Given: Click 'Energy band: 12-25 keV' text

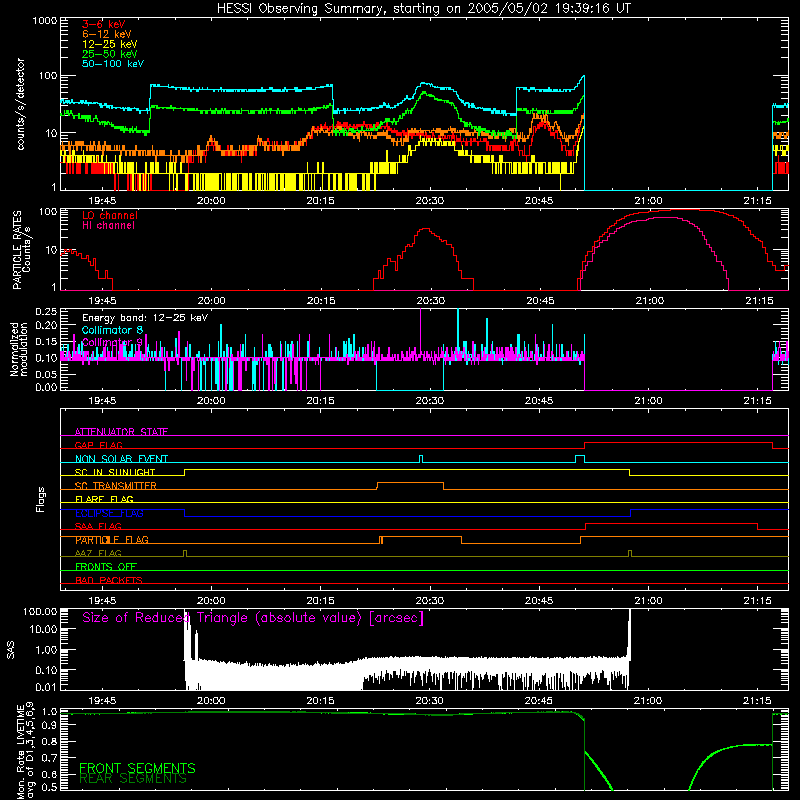Looking at the screenshot, I should [145, 318].
